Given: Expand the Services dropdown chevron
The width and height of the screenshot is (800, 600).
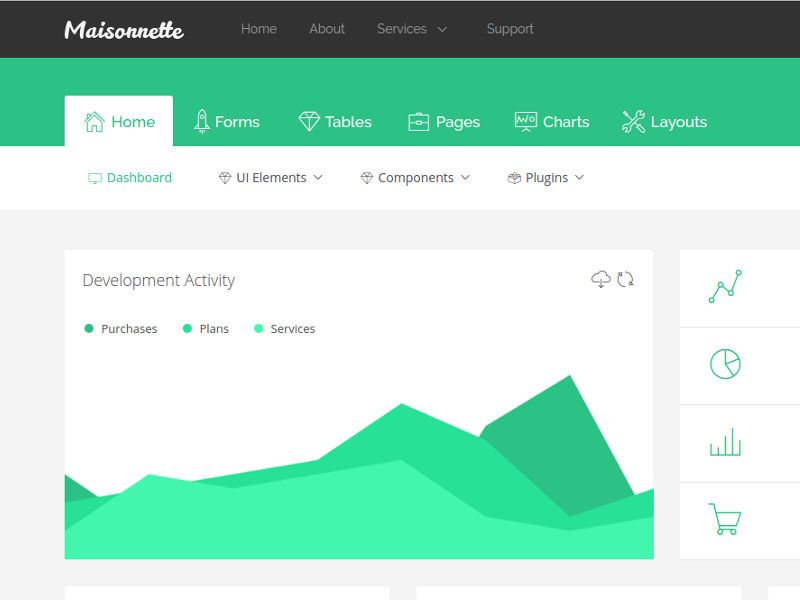Looking at the screenshot, I should pos(442,30).
